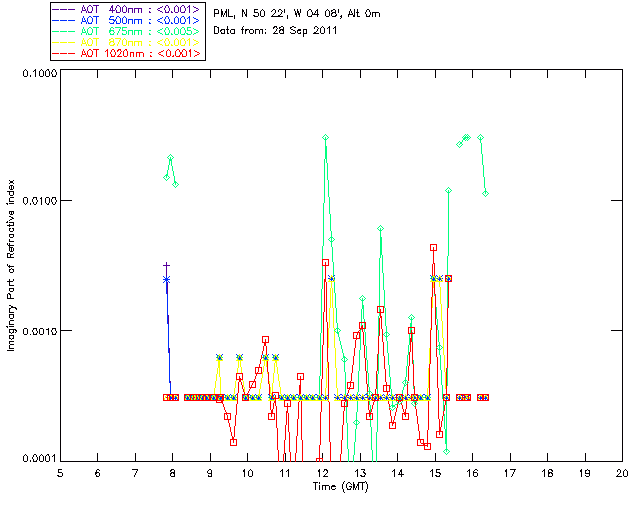The width and height of the screenshot is (640, 512).
Task: Click the green diamond peak at 12 GMT
Action: 325,138
